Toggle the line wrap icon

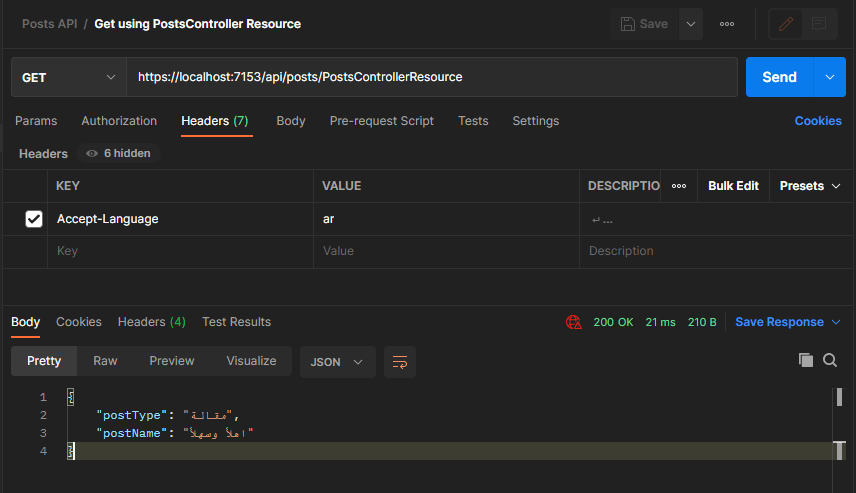click(400, 362)
